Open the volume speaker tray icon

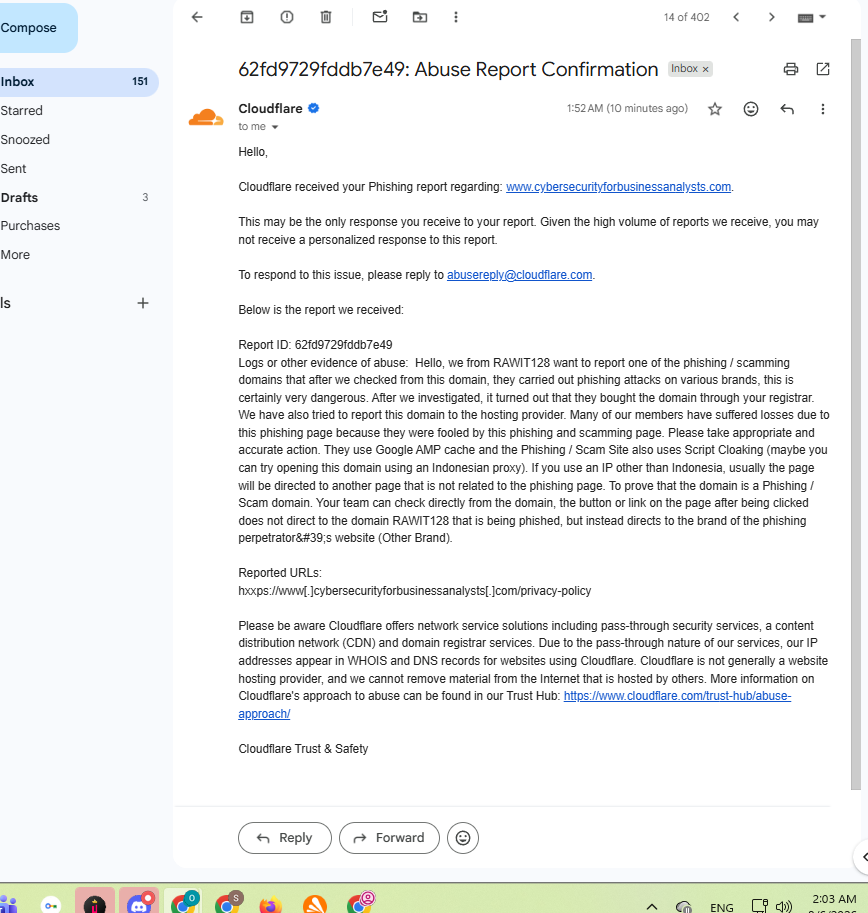coord(784,907)
